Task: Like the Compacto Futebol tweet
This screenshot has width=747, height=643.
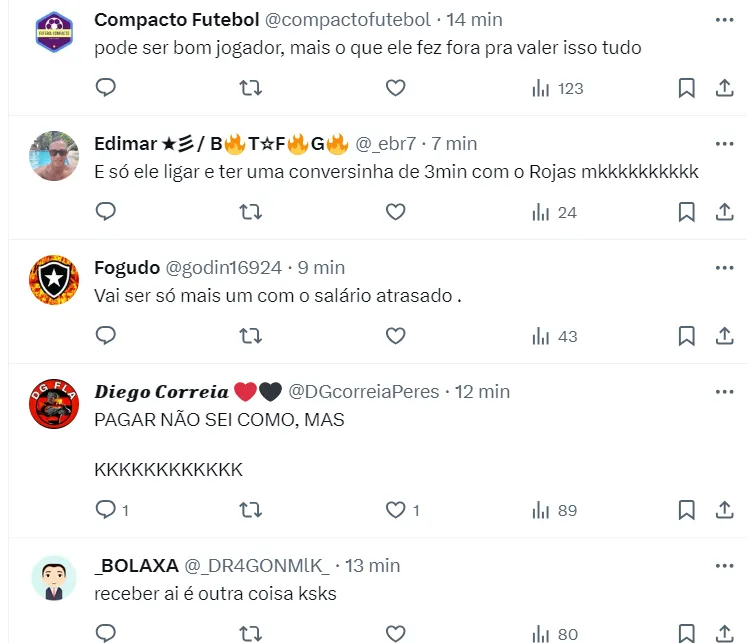Action: tap(396, 88)
